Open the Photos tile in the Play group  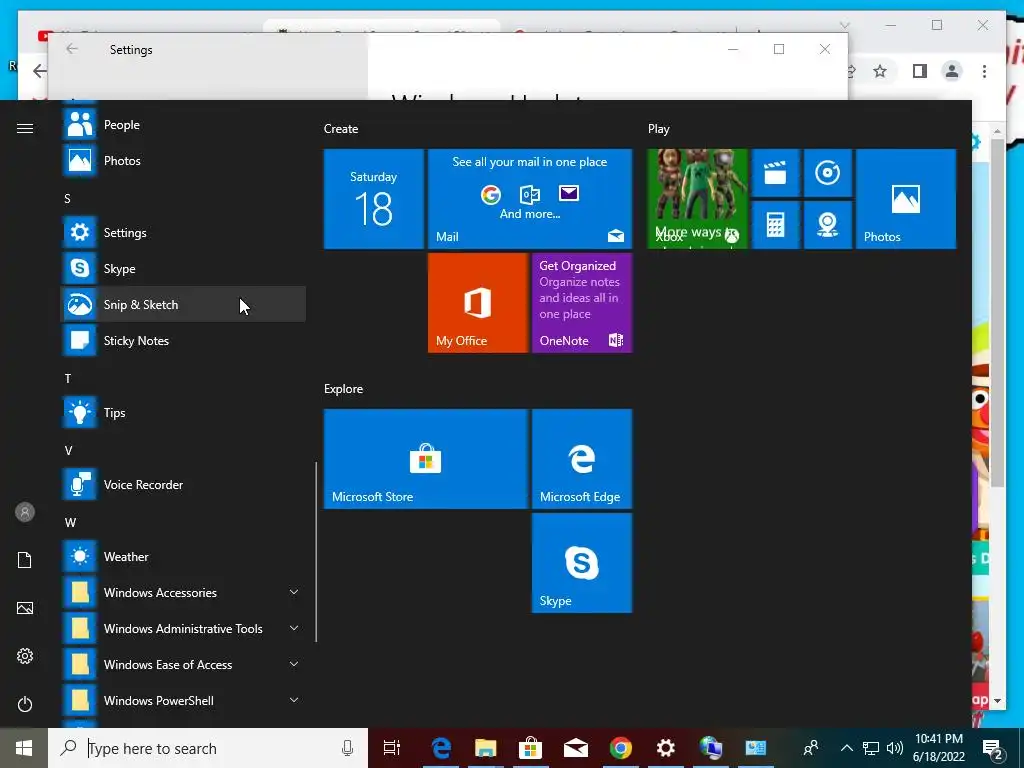click(906, 199)
